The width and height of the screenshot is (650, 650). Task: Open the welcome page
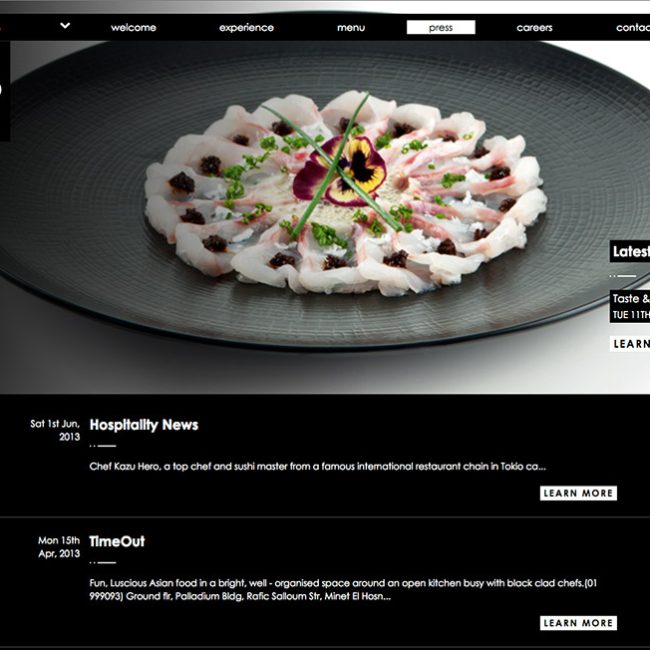click(x=133, y=28)
